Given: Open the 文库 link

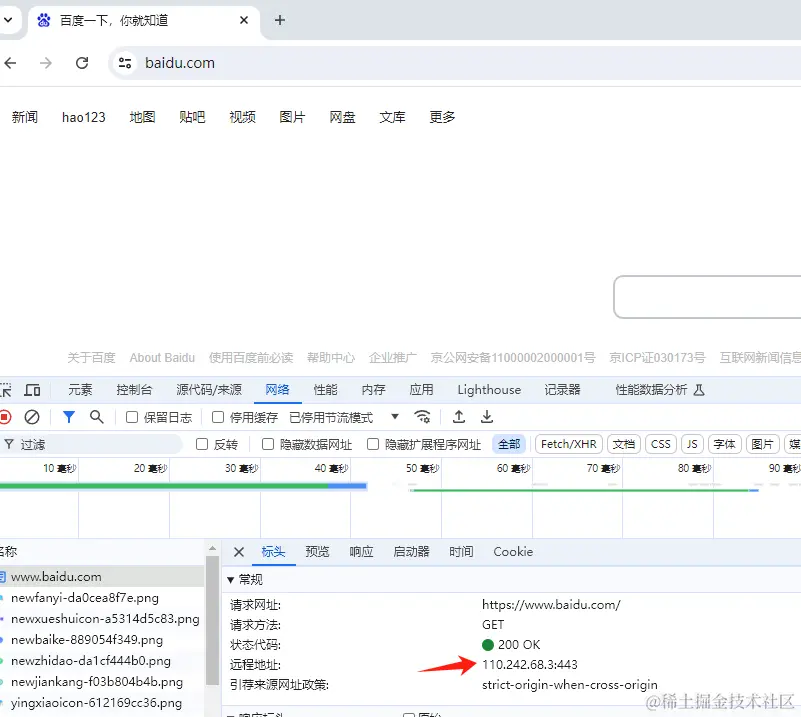Looking at the screenshot, I should 392,117.
